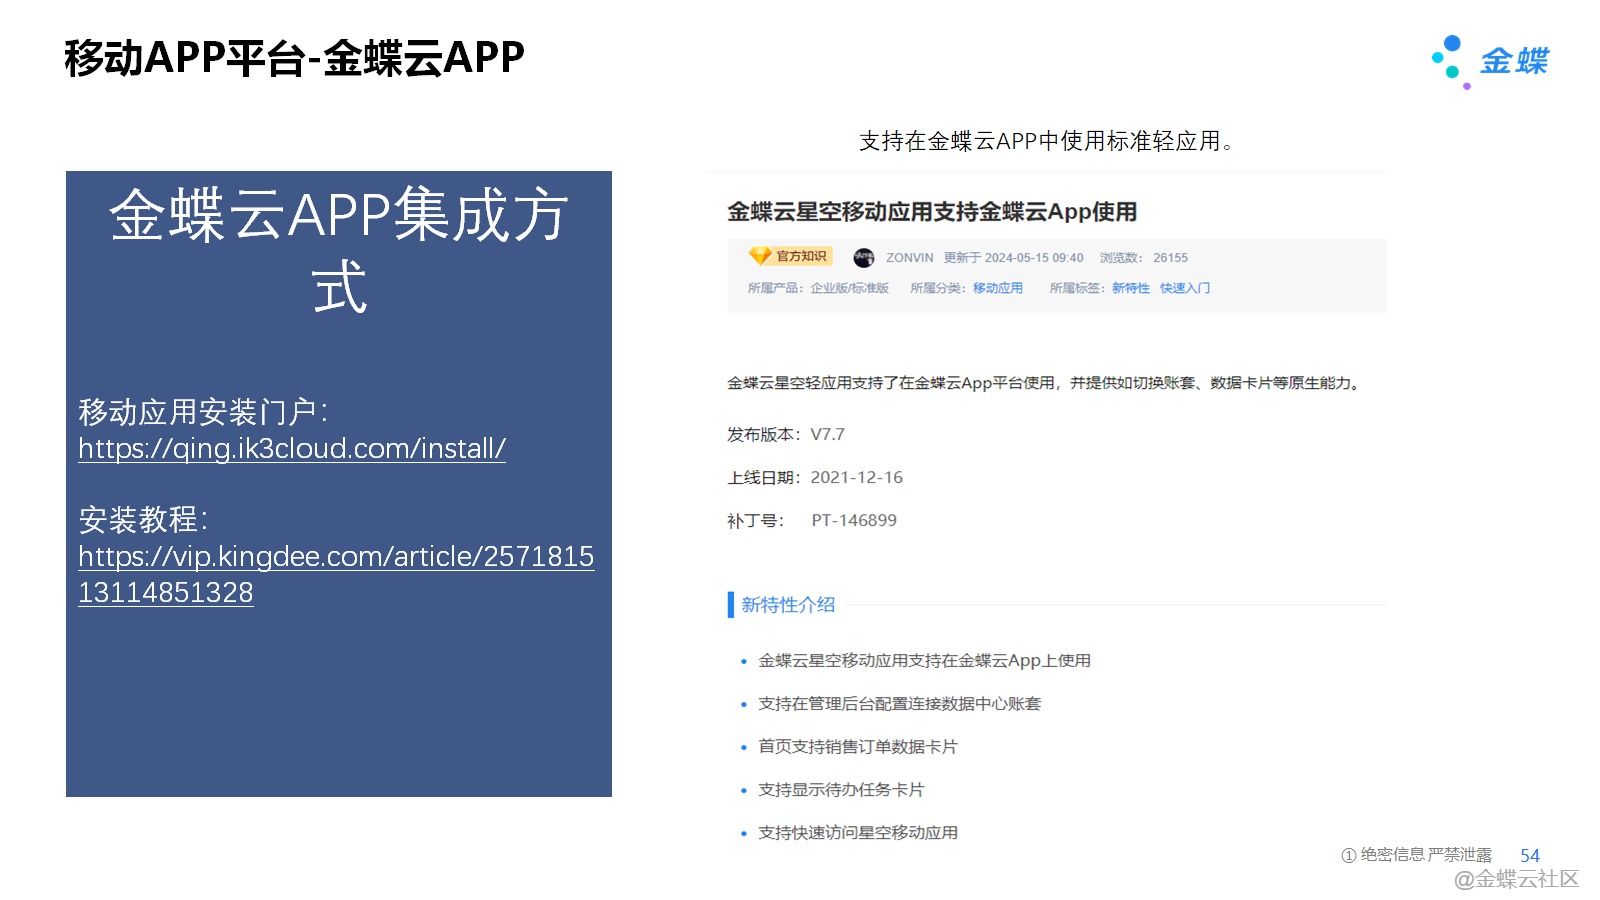Click the @金蝶云社区 watermark
This screenshot has height=900, width=1600.
tap(1515, 879)
